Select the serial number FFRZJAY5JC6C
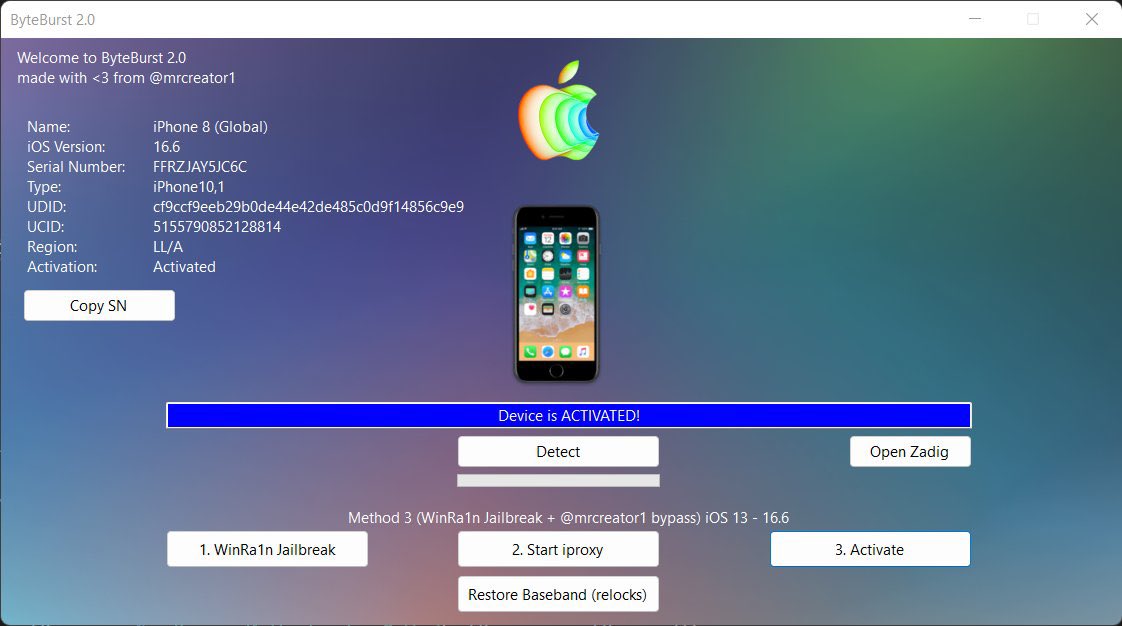Screen dimensions: 1122x626 200,167
